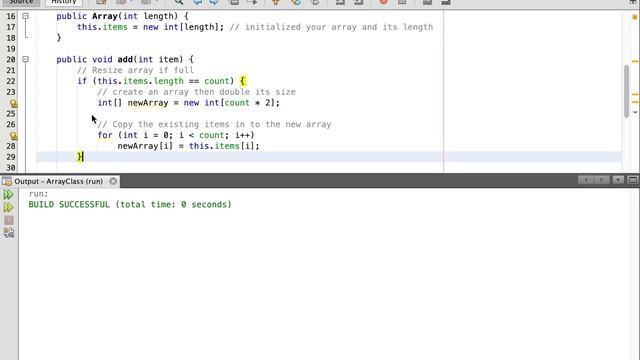The height and width of the screenshot is (360, 640).
Task: Stop the running build red square
Action: [9, 220]
